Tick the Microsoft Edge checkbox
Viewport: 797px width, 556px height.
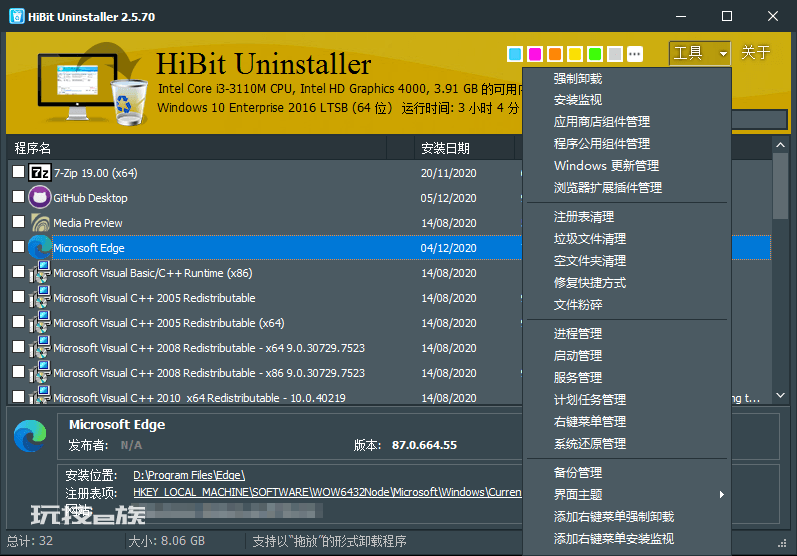(18, 246)
